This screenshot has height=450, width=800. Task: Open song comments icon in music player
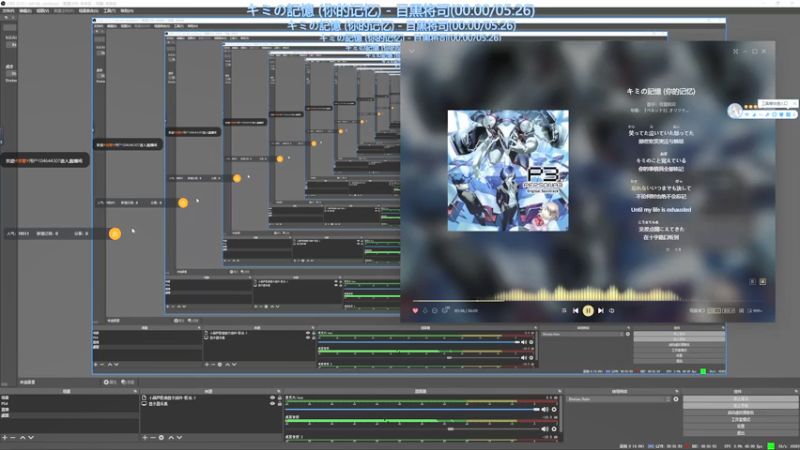point(445,310)
